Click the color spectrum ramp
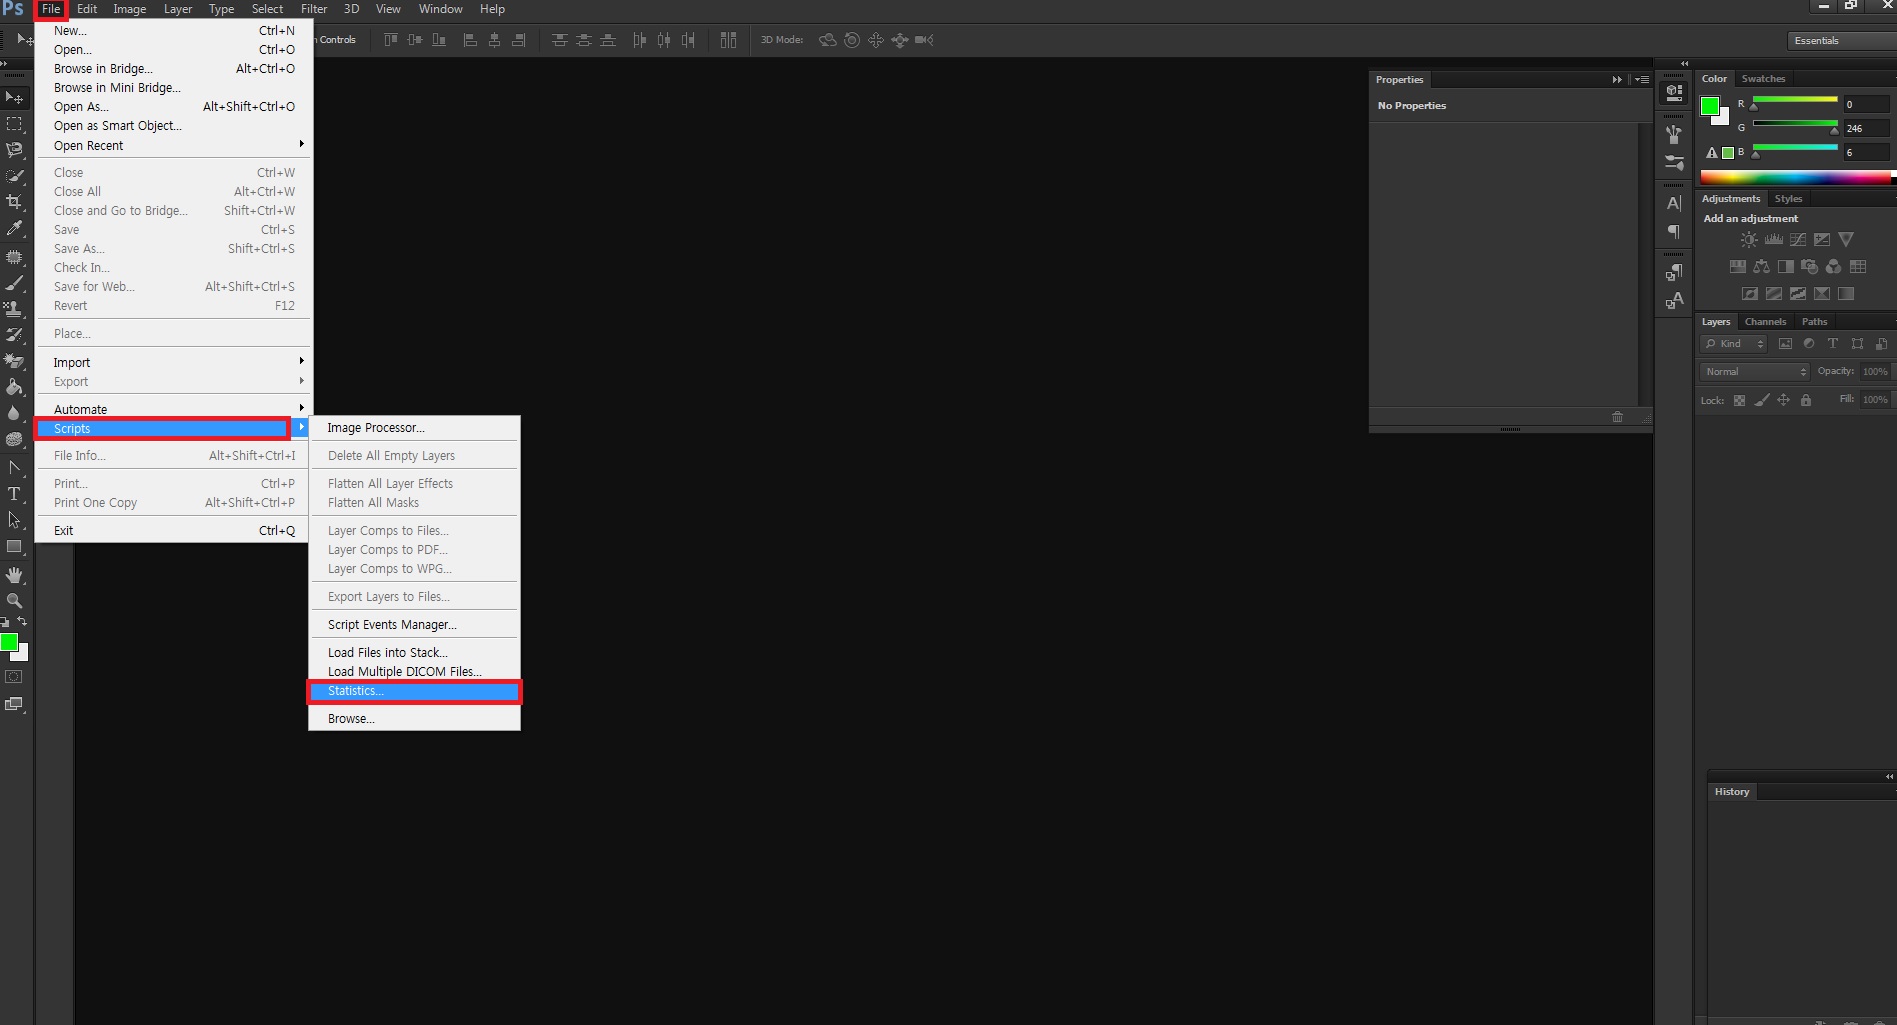 click(x=1796, y=178)
